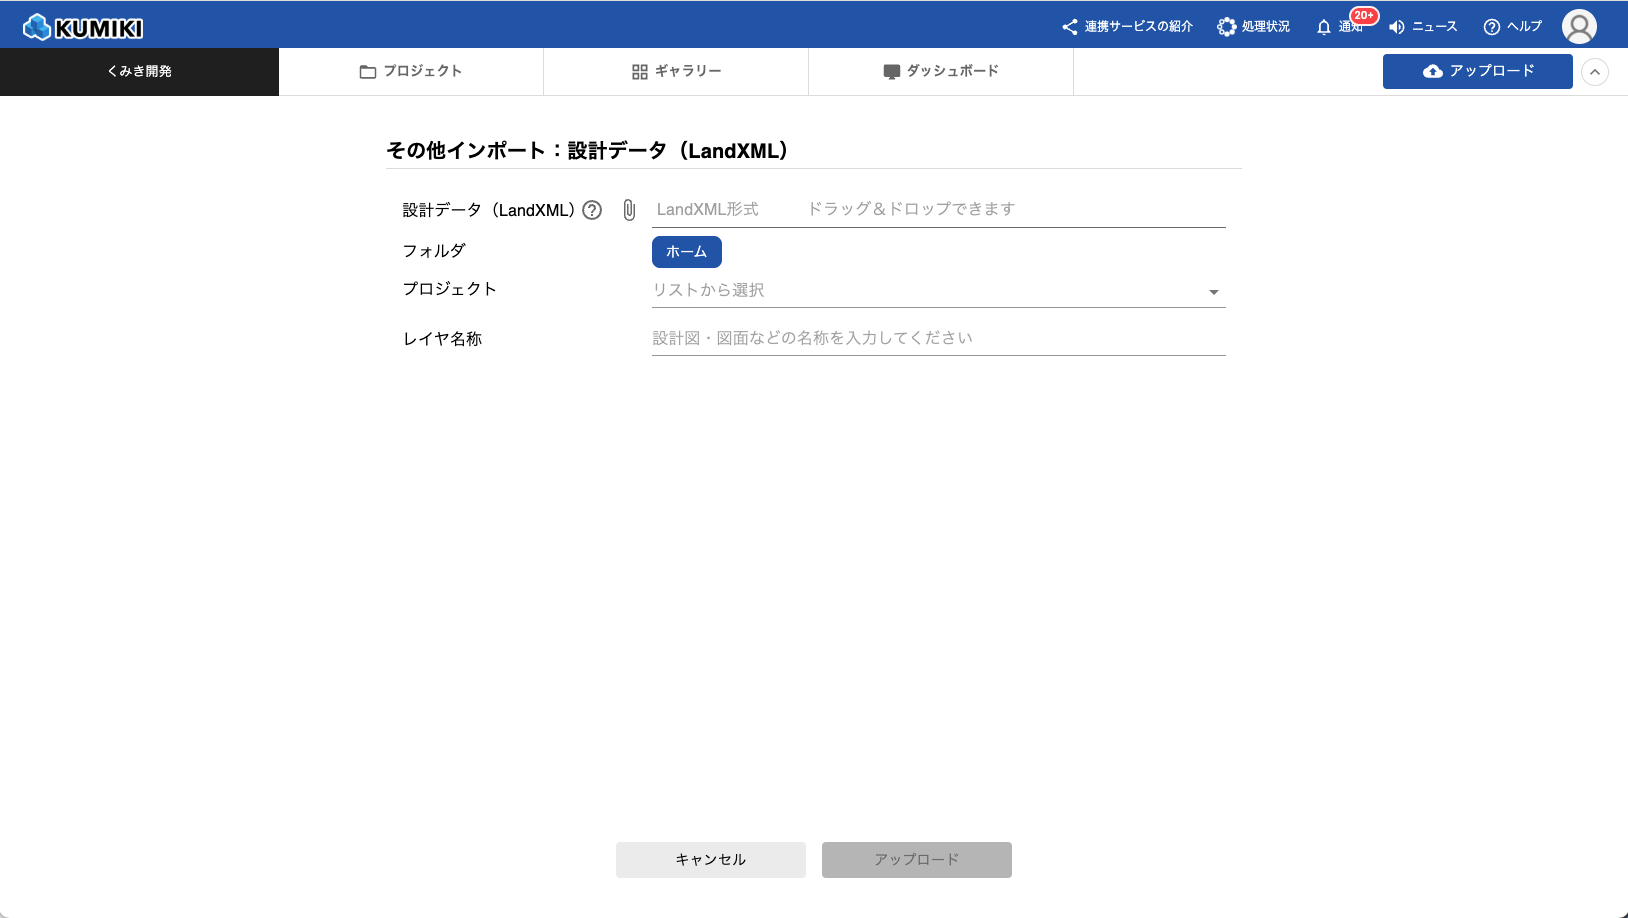Open 処理状況 processing status
Image resolution: width=1628 pixels, height=918 pixels.
point(1253,27)
